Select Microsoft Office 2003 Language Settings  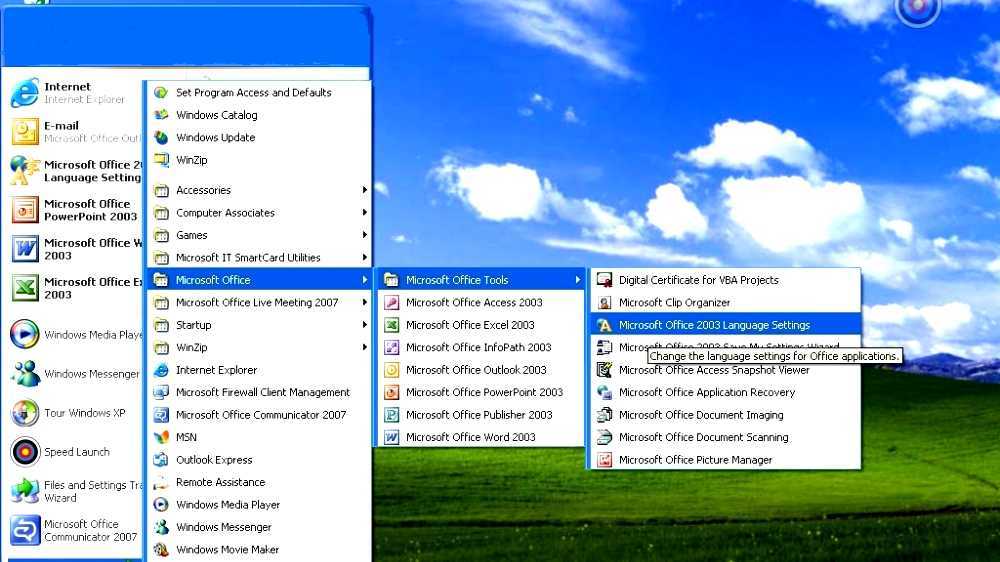pos(726,325)
